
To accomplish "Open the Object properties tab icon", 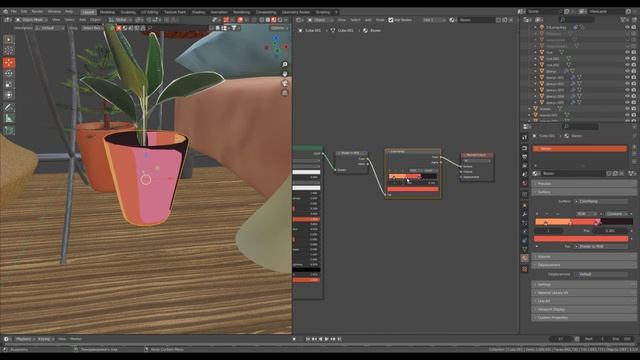I will tap(525, 205).
